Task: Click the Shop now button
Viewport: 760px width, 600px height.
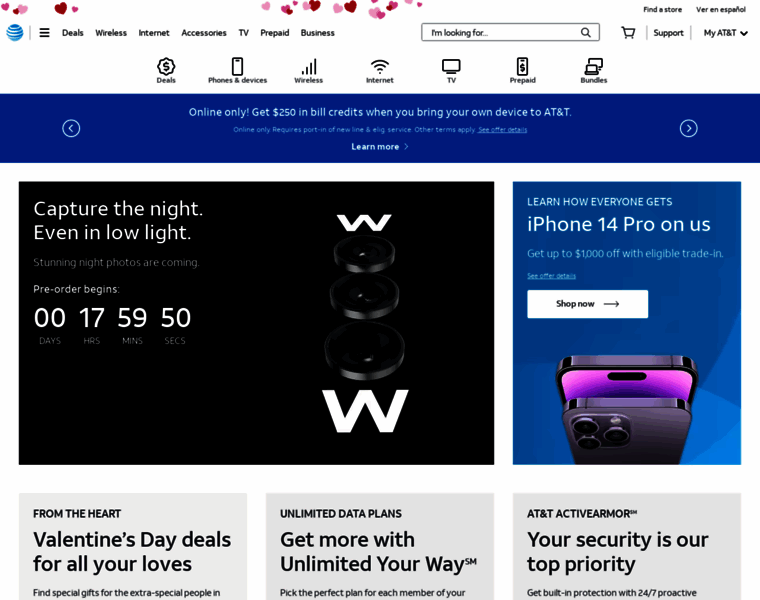Action: [587, 304]
